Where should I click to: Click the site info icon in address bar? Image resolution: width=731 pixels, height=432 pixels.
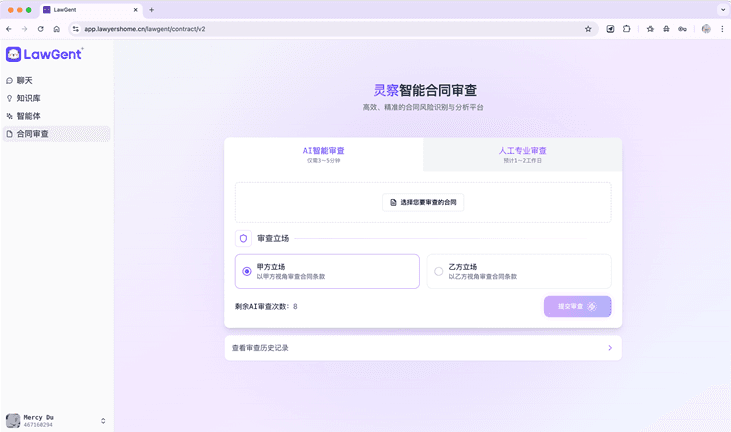(x=76, y=29)
